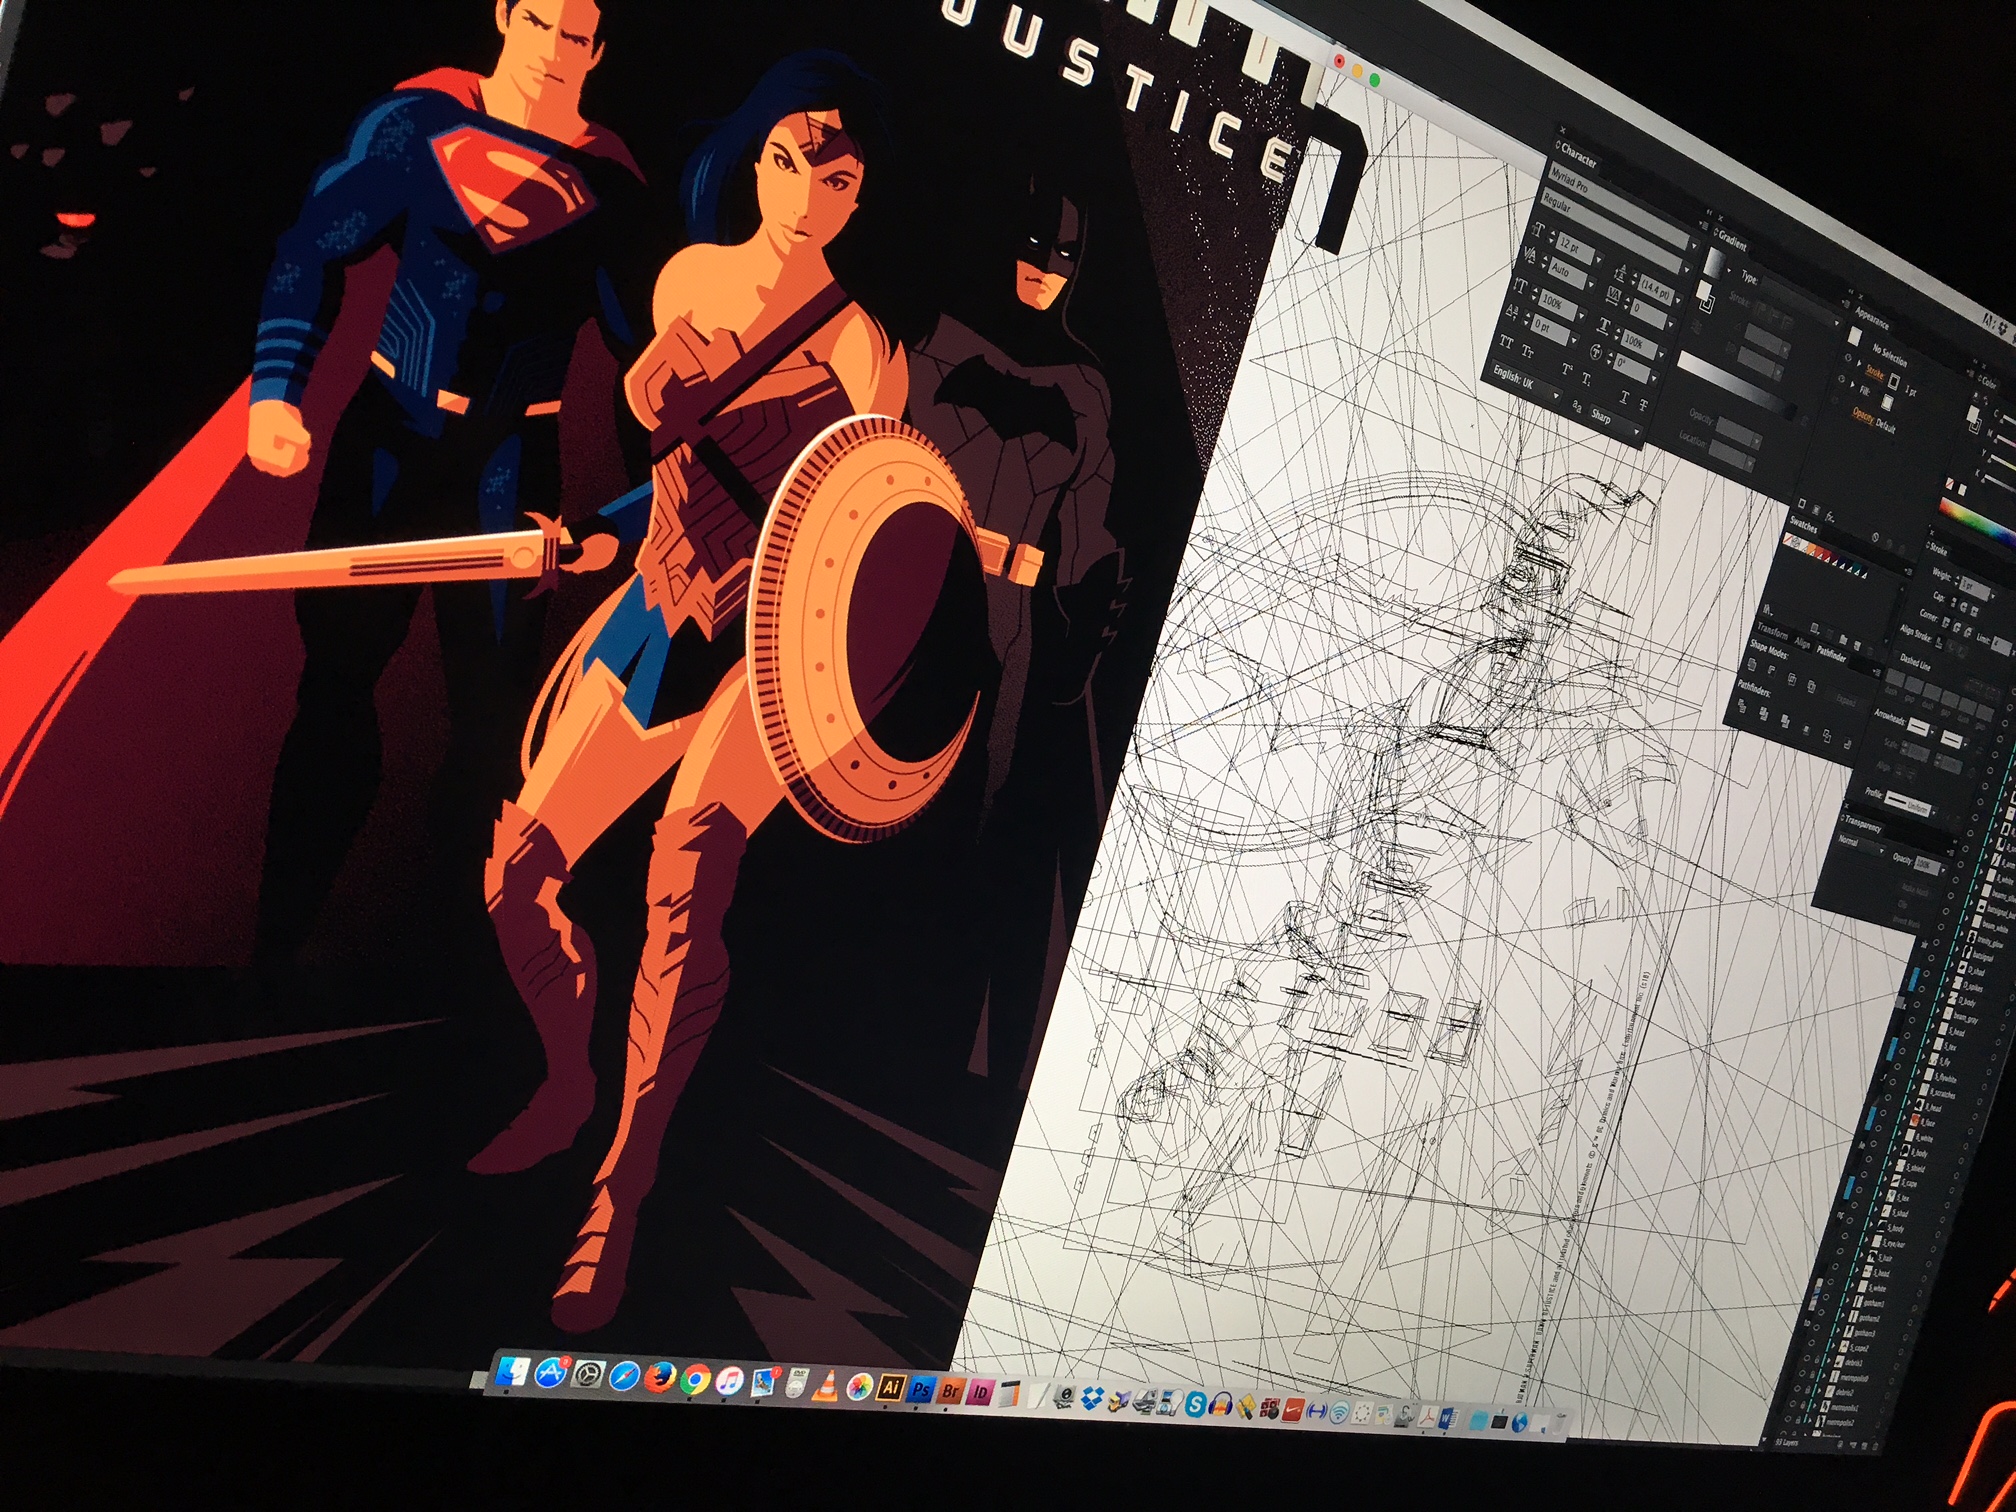The width and height of the screenshot is (2016, 1512).
Task: Expand the Stroke attribute in Appearance panel
Action: pos(1859,363)
